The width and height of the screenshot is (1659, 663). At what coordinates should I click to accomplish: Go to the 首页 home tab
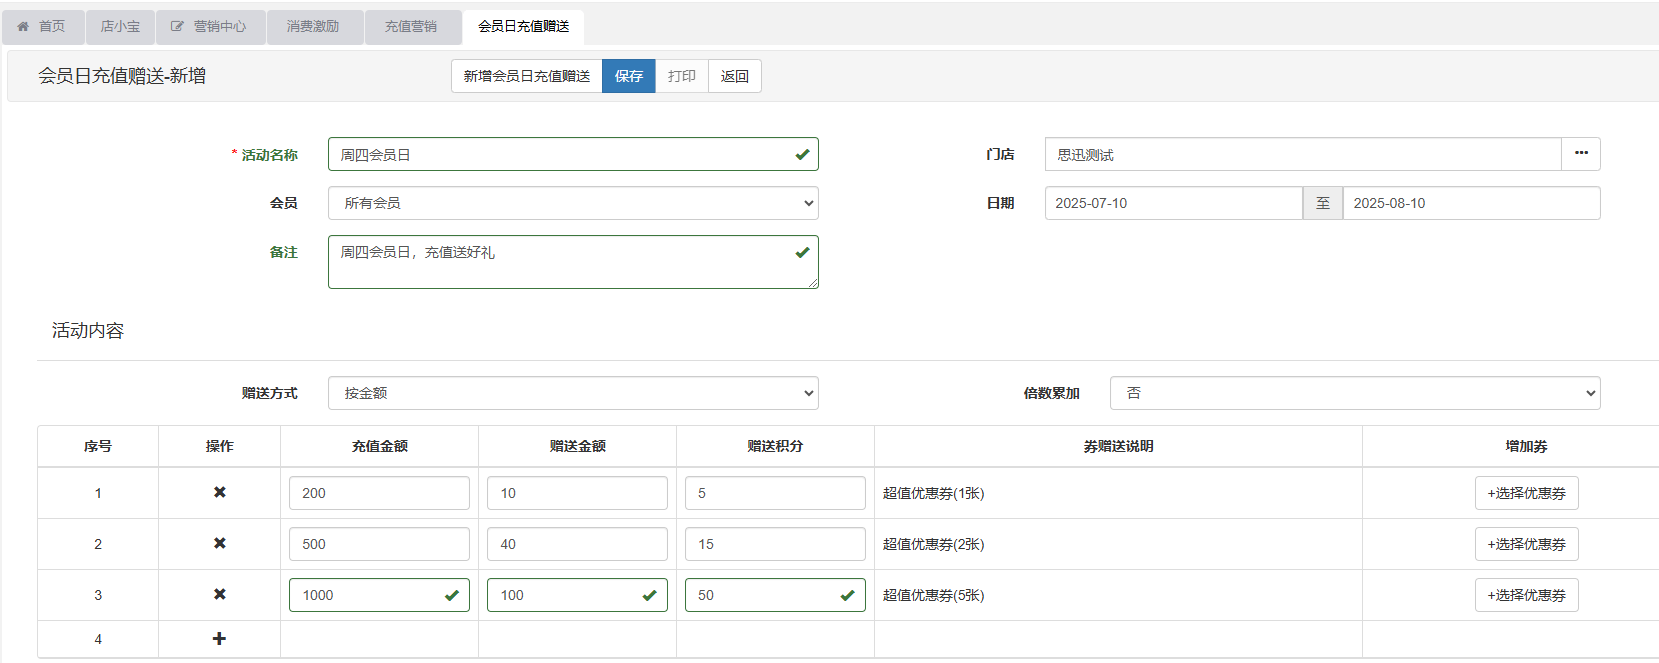[x=42, y=27]
